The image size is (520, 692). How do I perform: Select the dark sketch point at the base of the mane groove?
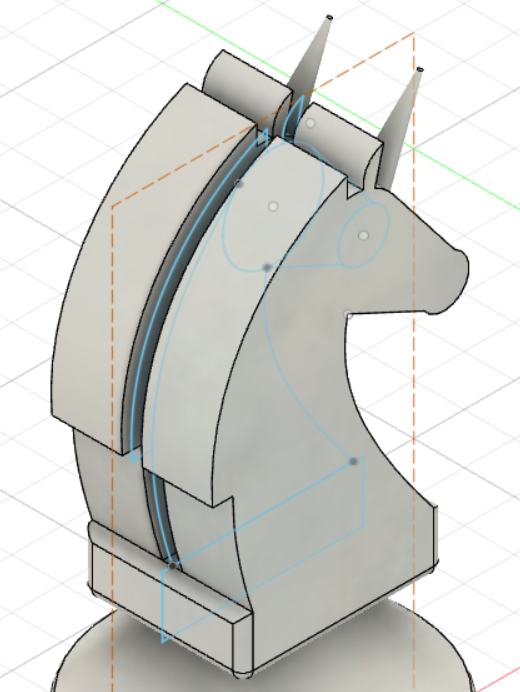[x=173, y=565]
